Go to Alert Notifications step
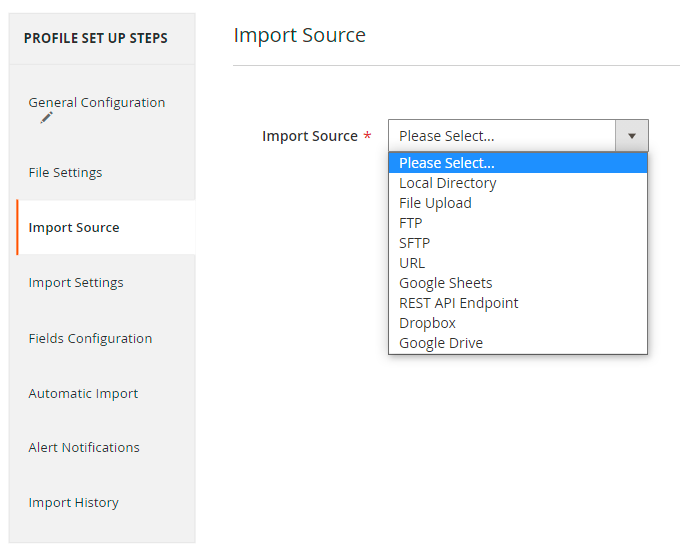Screen dimensions: 680x548 (84, 447)
